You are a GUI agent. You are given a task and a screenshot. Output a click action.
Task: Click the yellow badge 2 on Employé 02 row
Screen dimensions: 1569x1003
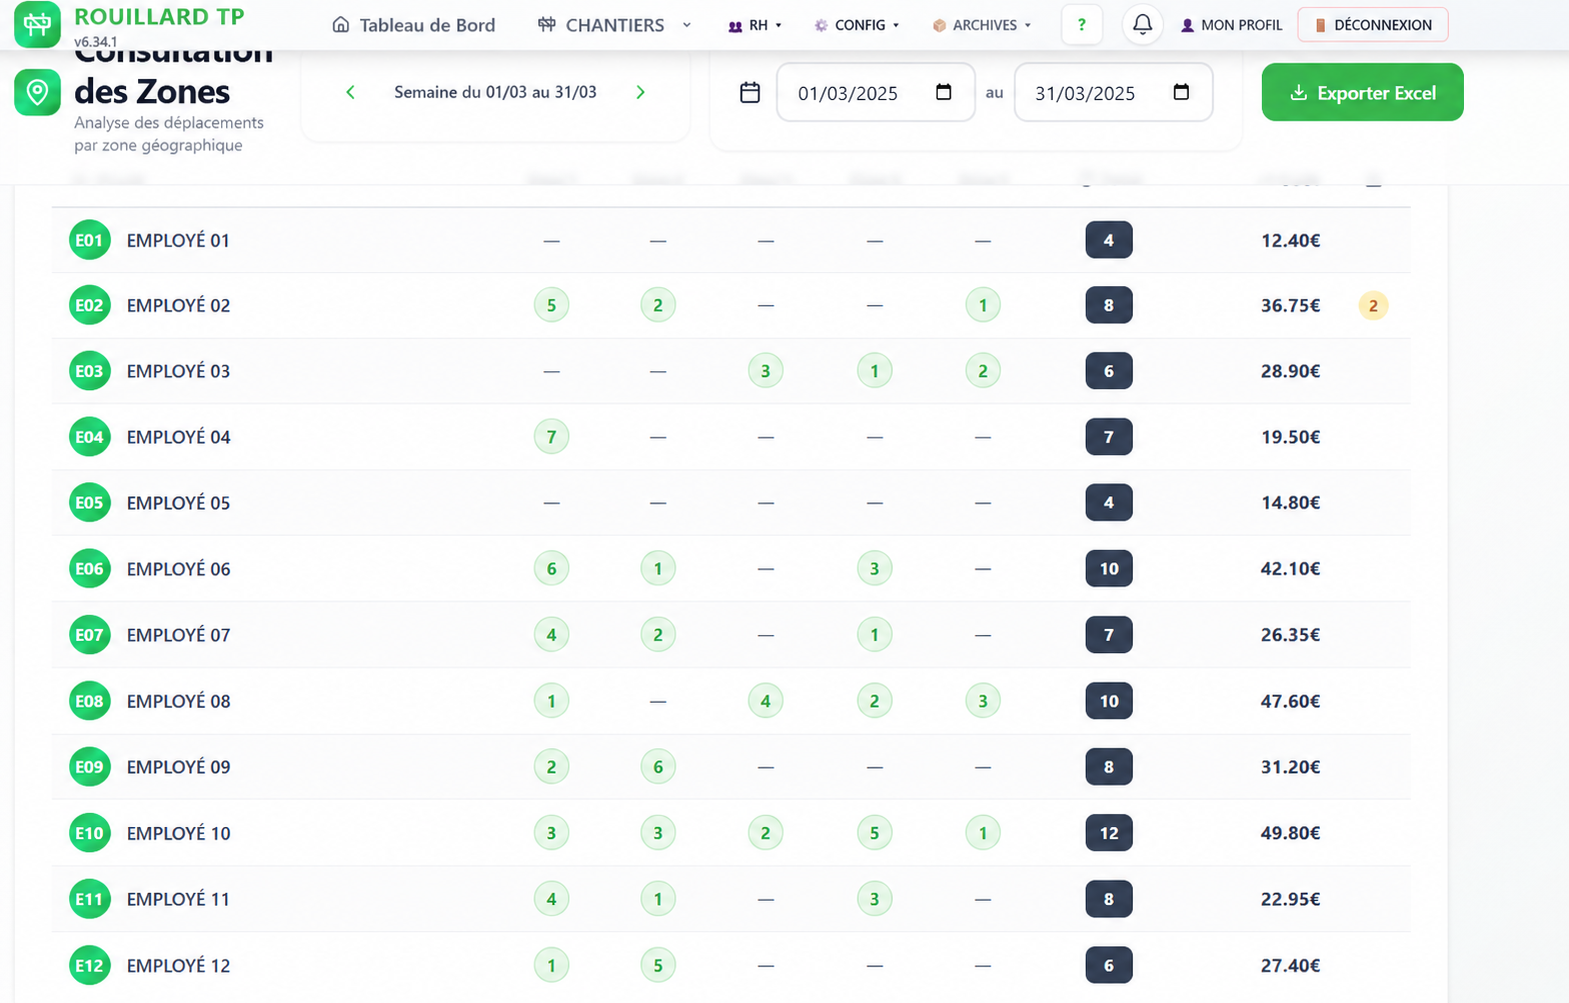pos(1373,306)
